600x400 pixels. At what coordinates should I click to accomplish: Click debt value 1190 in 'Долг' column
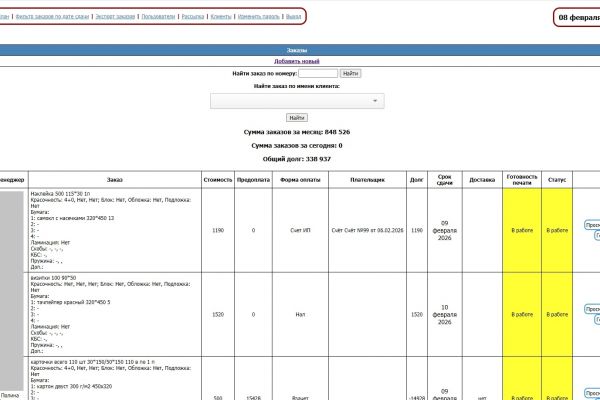tap(417, 230)
